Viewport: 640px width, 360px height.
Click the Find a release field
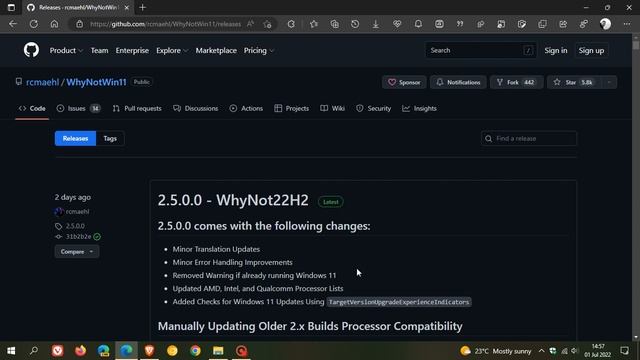529,138
